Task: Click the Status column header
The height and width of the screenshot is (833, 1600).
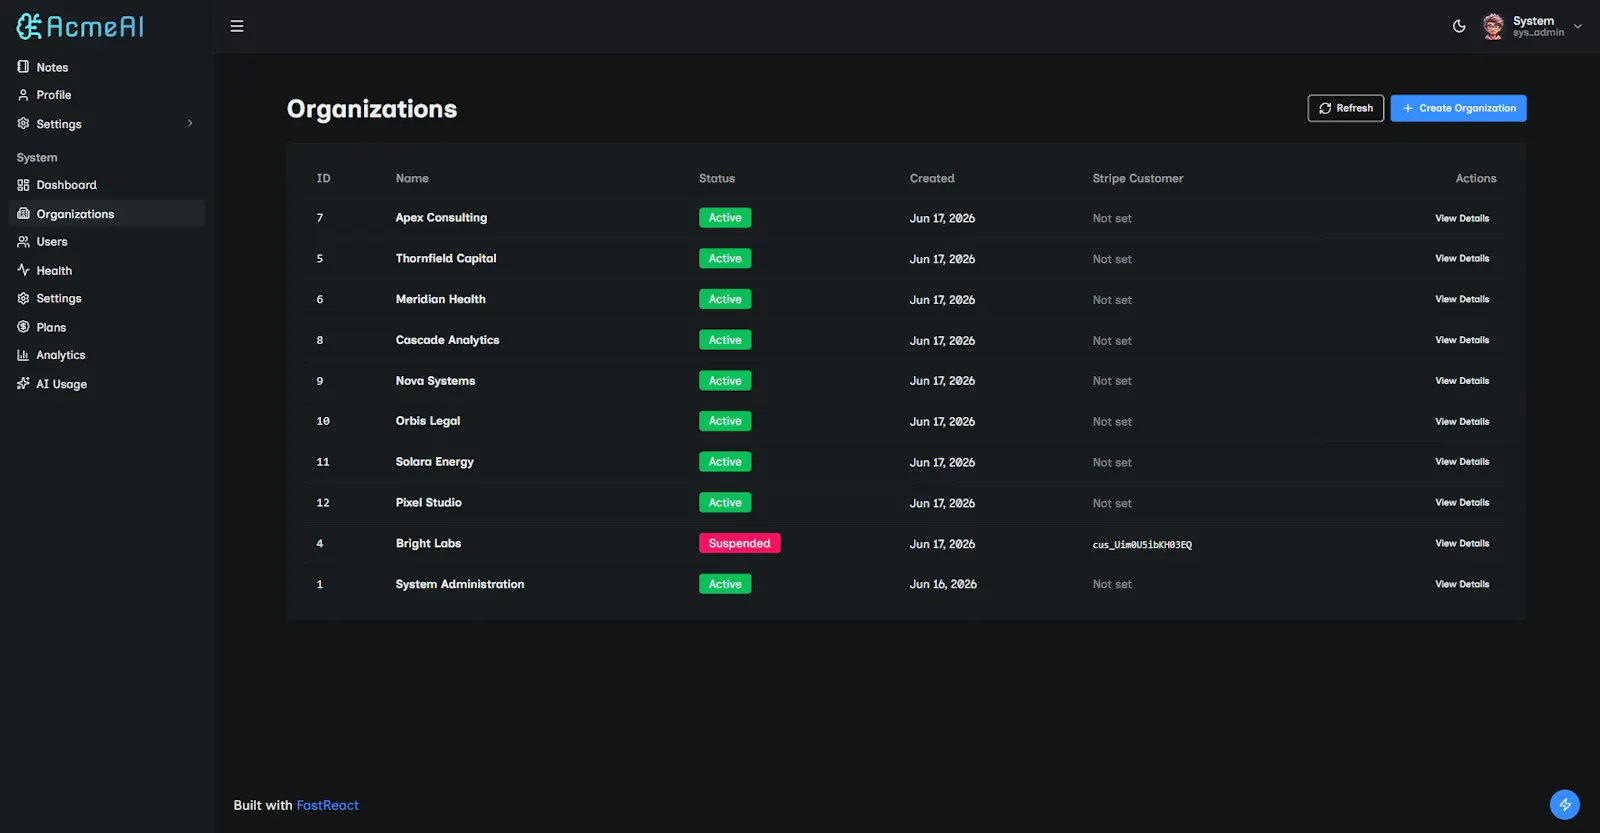Action: pyautogui.click(x=717, y=178)
